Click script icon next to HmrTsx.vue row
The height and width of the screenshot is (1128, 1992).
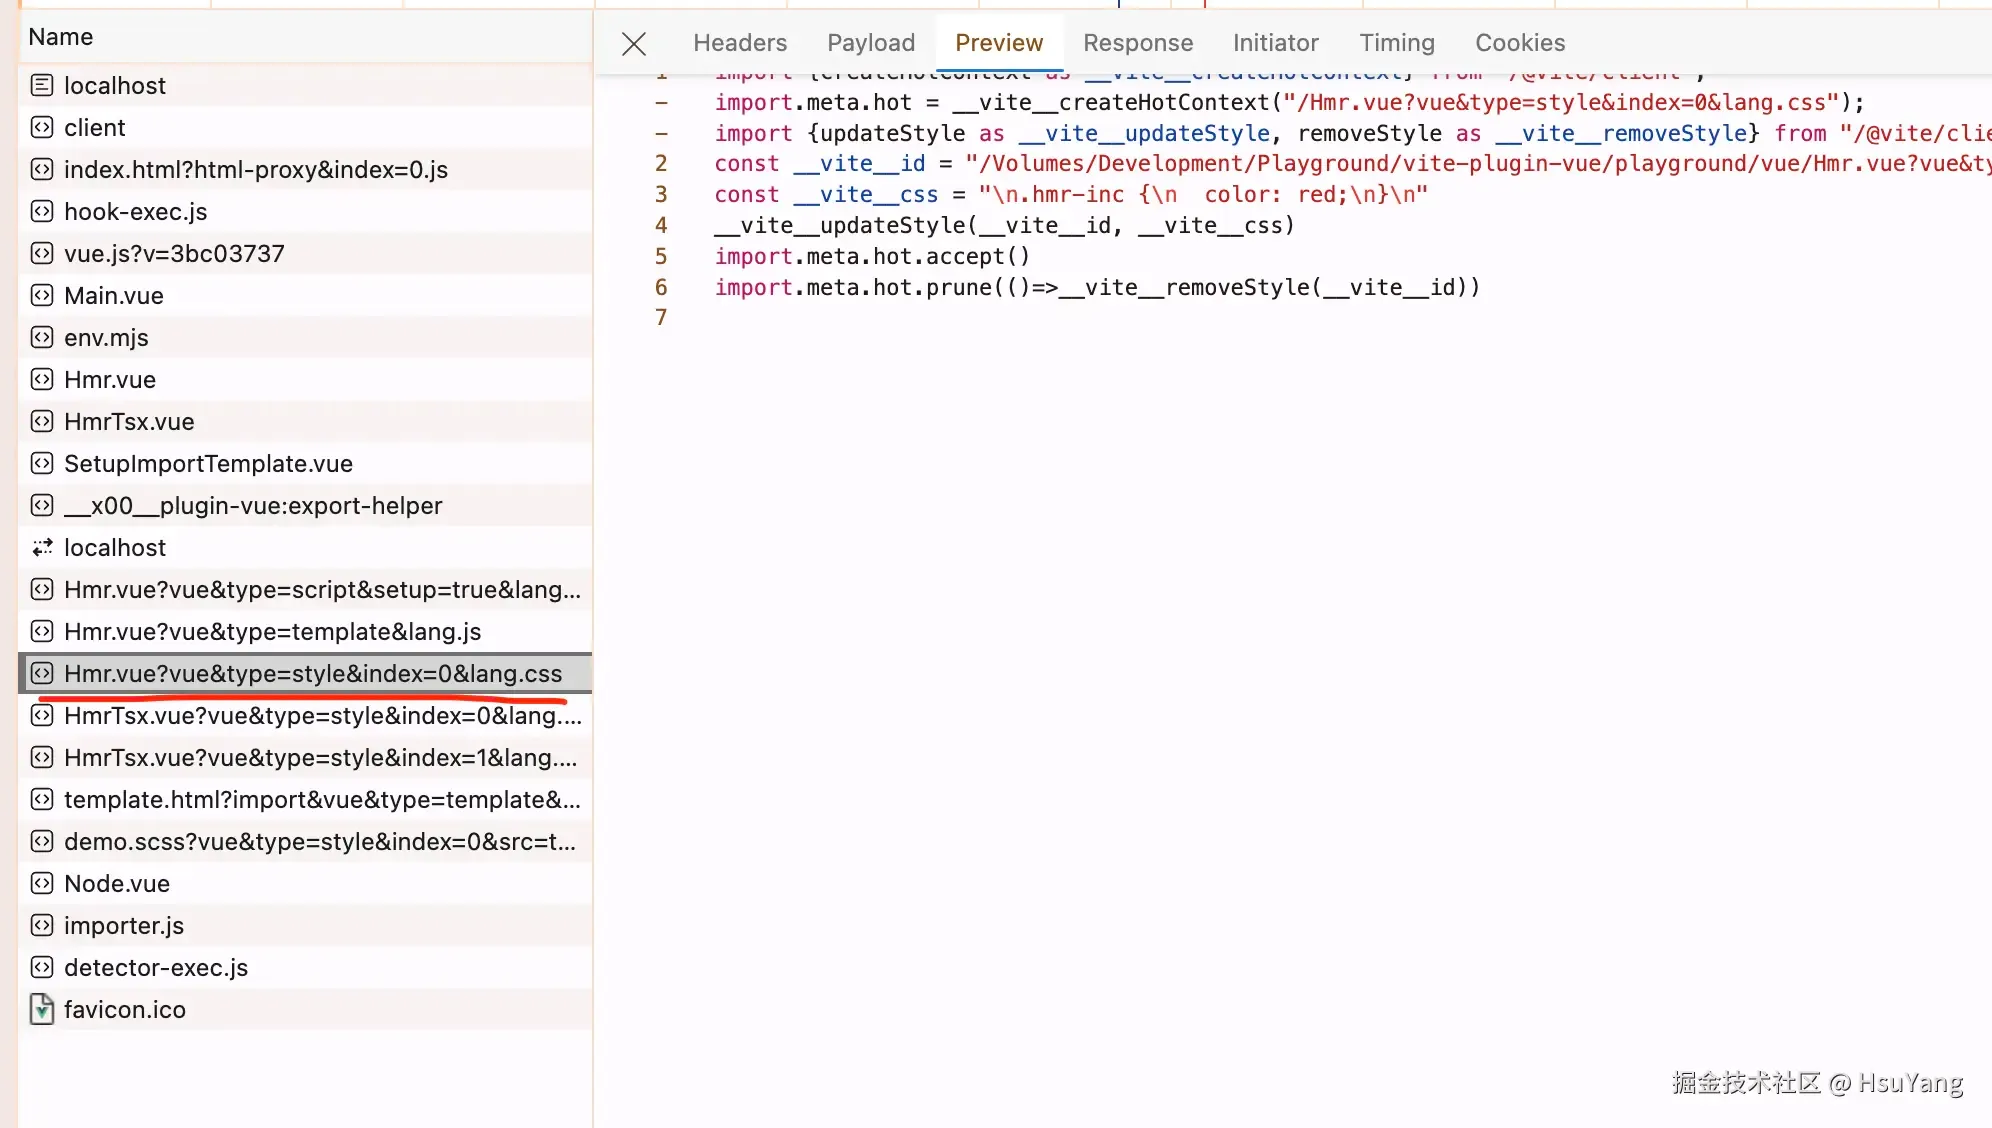(x=42, y=421)
